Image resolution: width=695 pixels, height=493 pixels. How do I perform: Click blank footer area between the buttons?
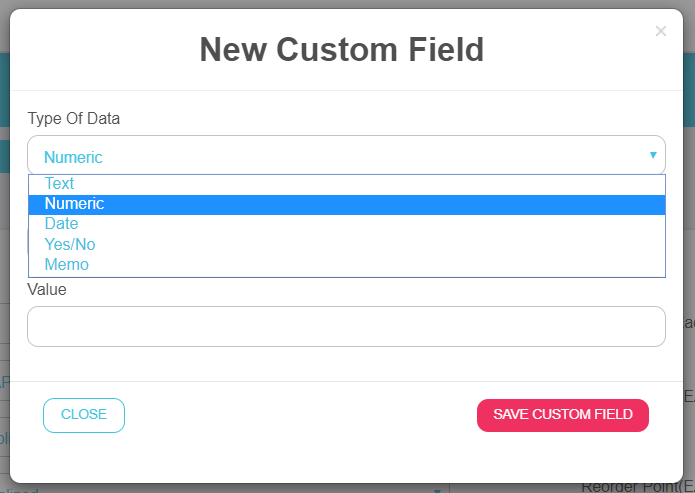[x=300, y=415]
